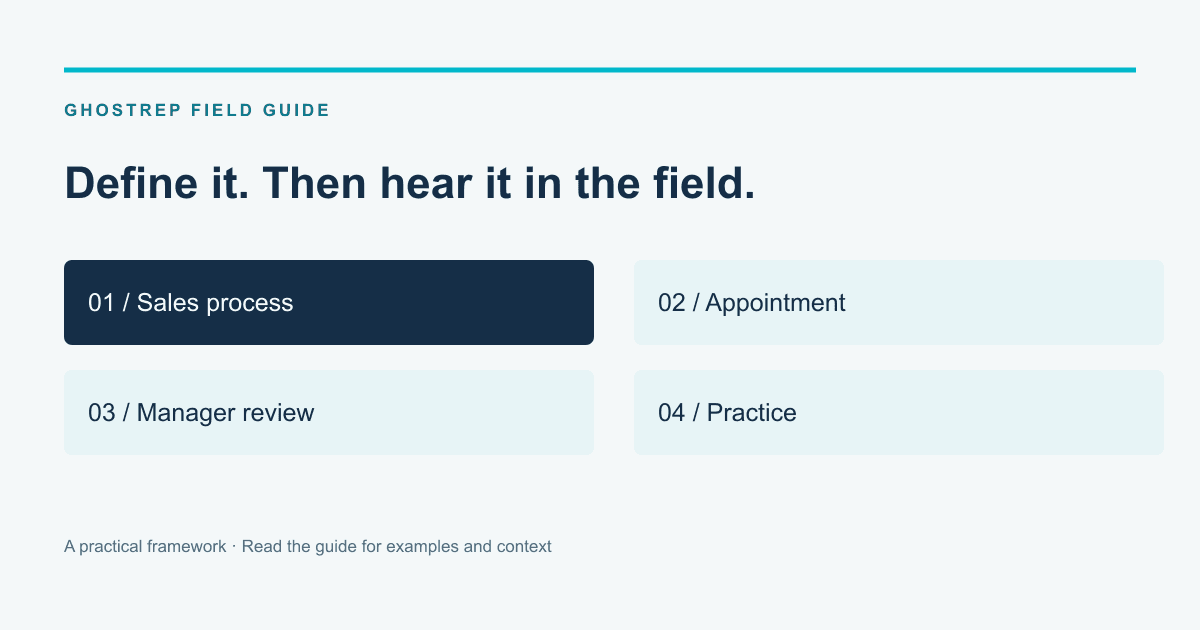1200x630 pixels.
Task: Open the '04 / Practice' card
Action: [x=899, y=412]
